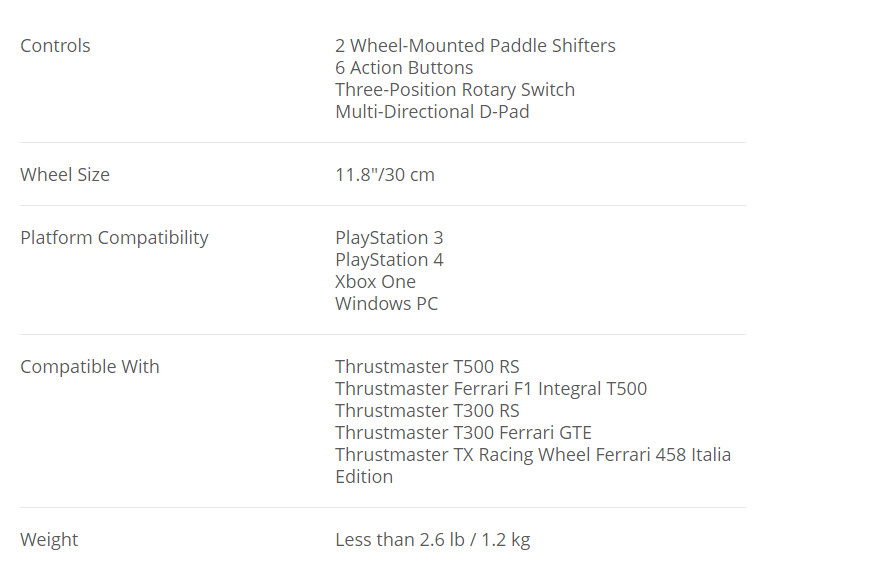Screen dimensions: 895x563
Task: Click the 11.8"/30 cm value
Action: point(385,175)
